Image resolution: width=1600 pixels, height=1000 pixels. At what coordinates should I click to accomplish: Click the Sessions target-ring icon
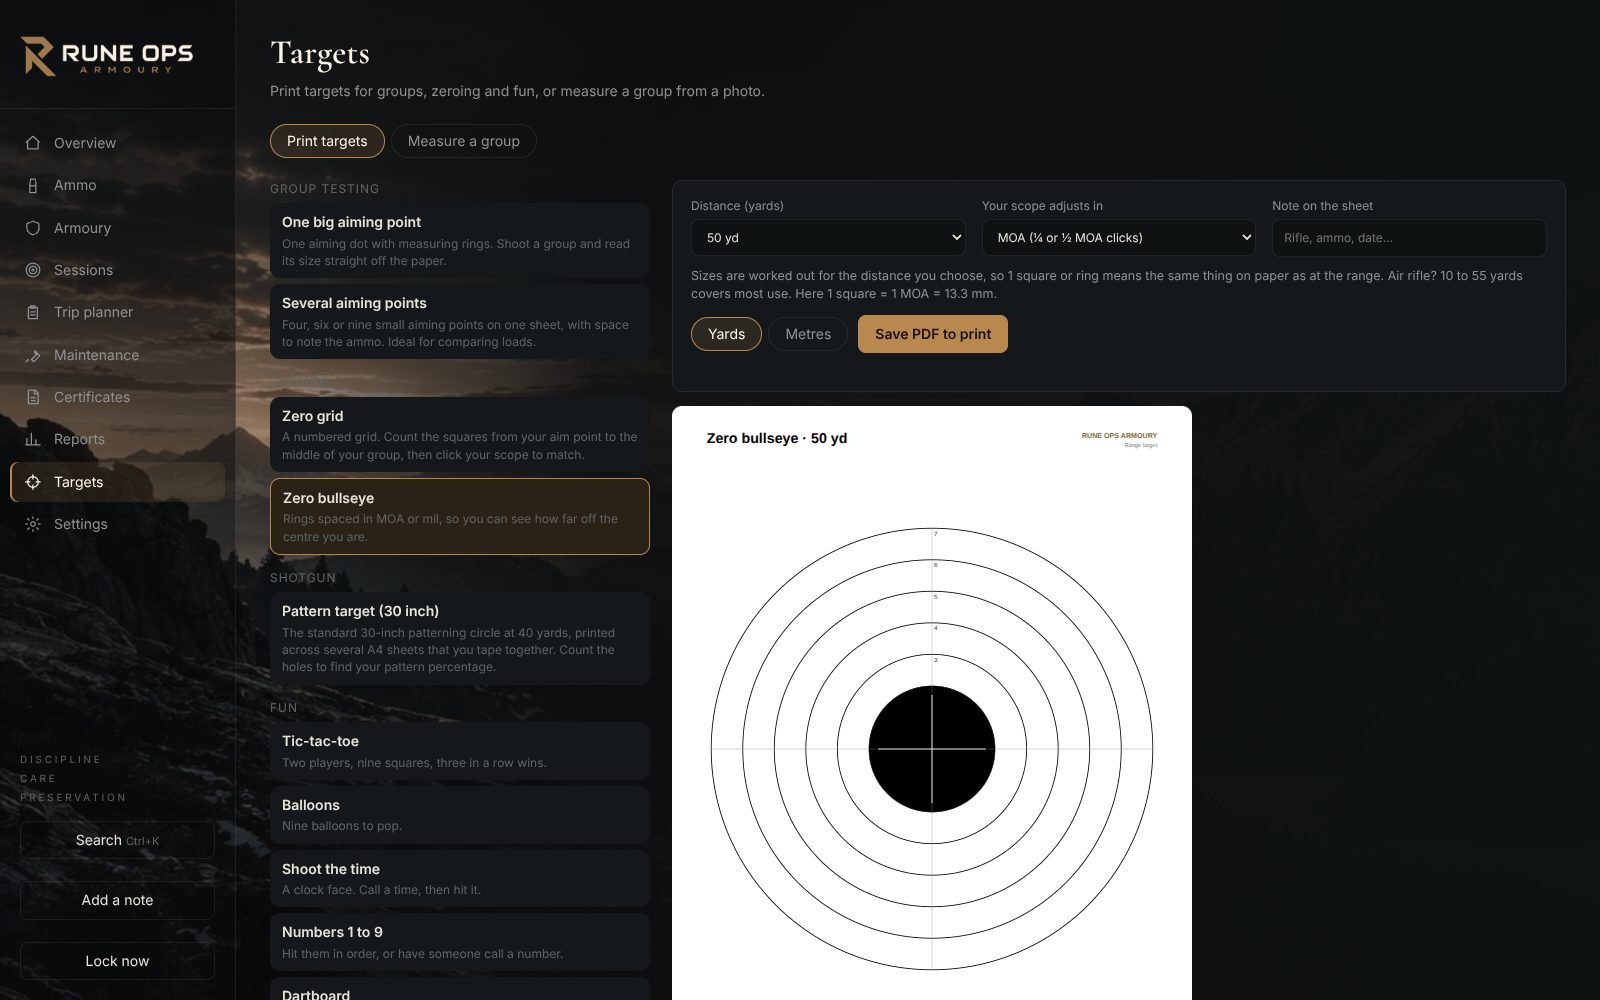(33, 270)
